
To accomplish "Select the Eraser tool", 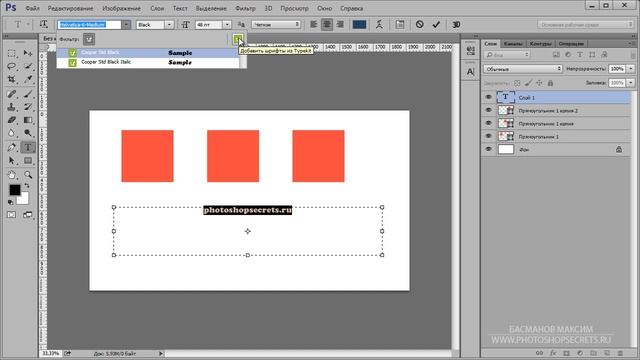I will [11, 120].
